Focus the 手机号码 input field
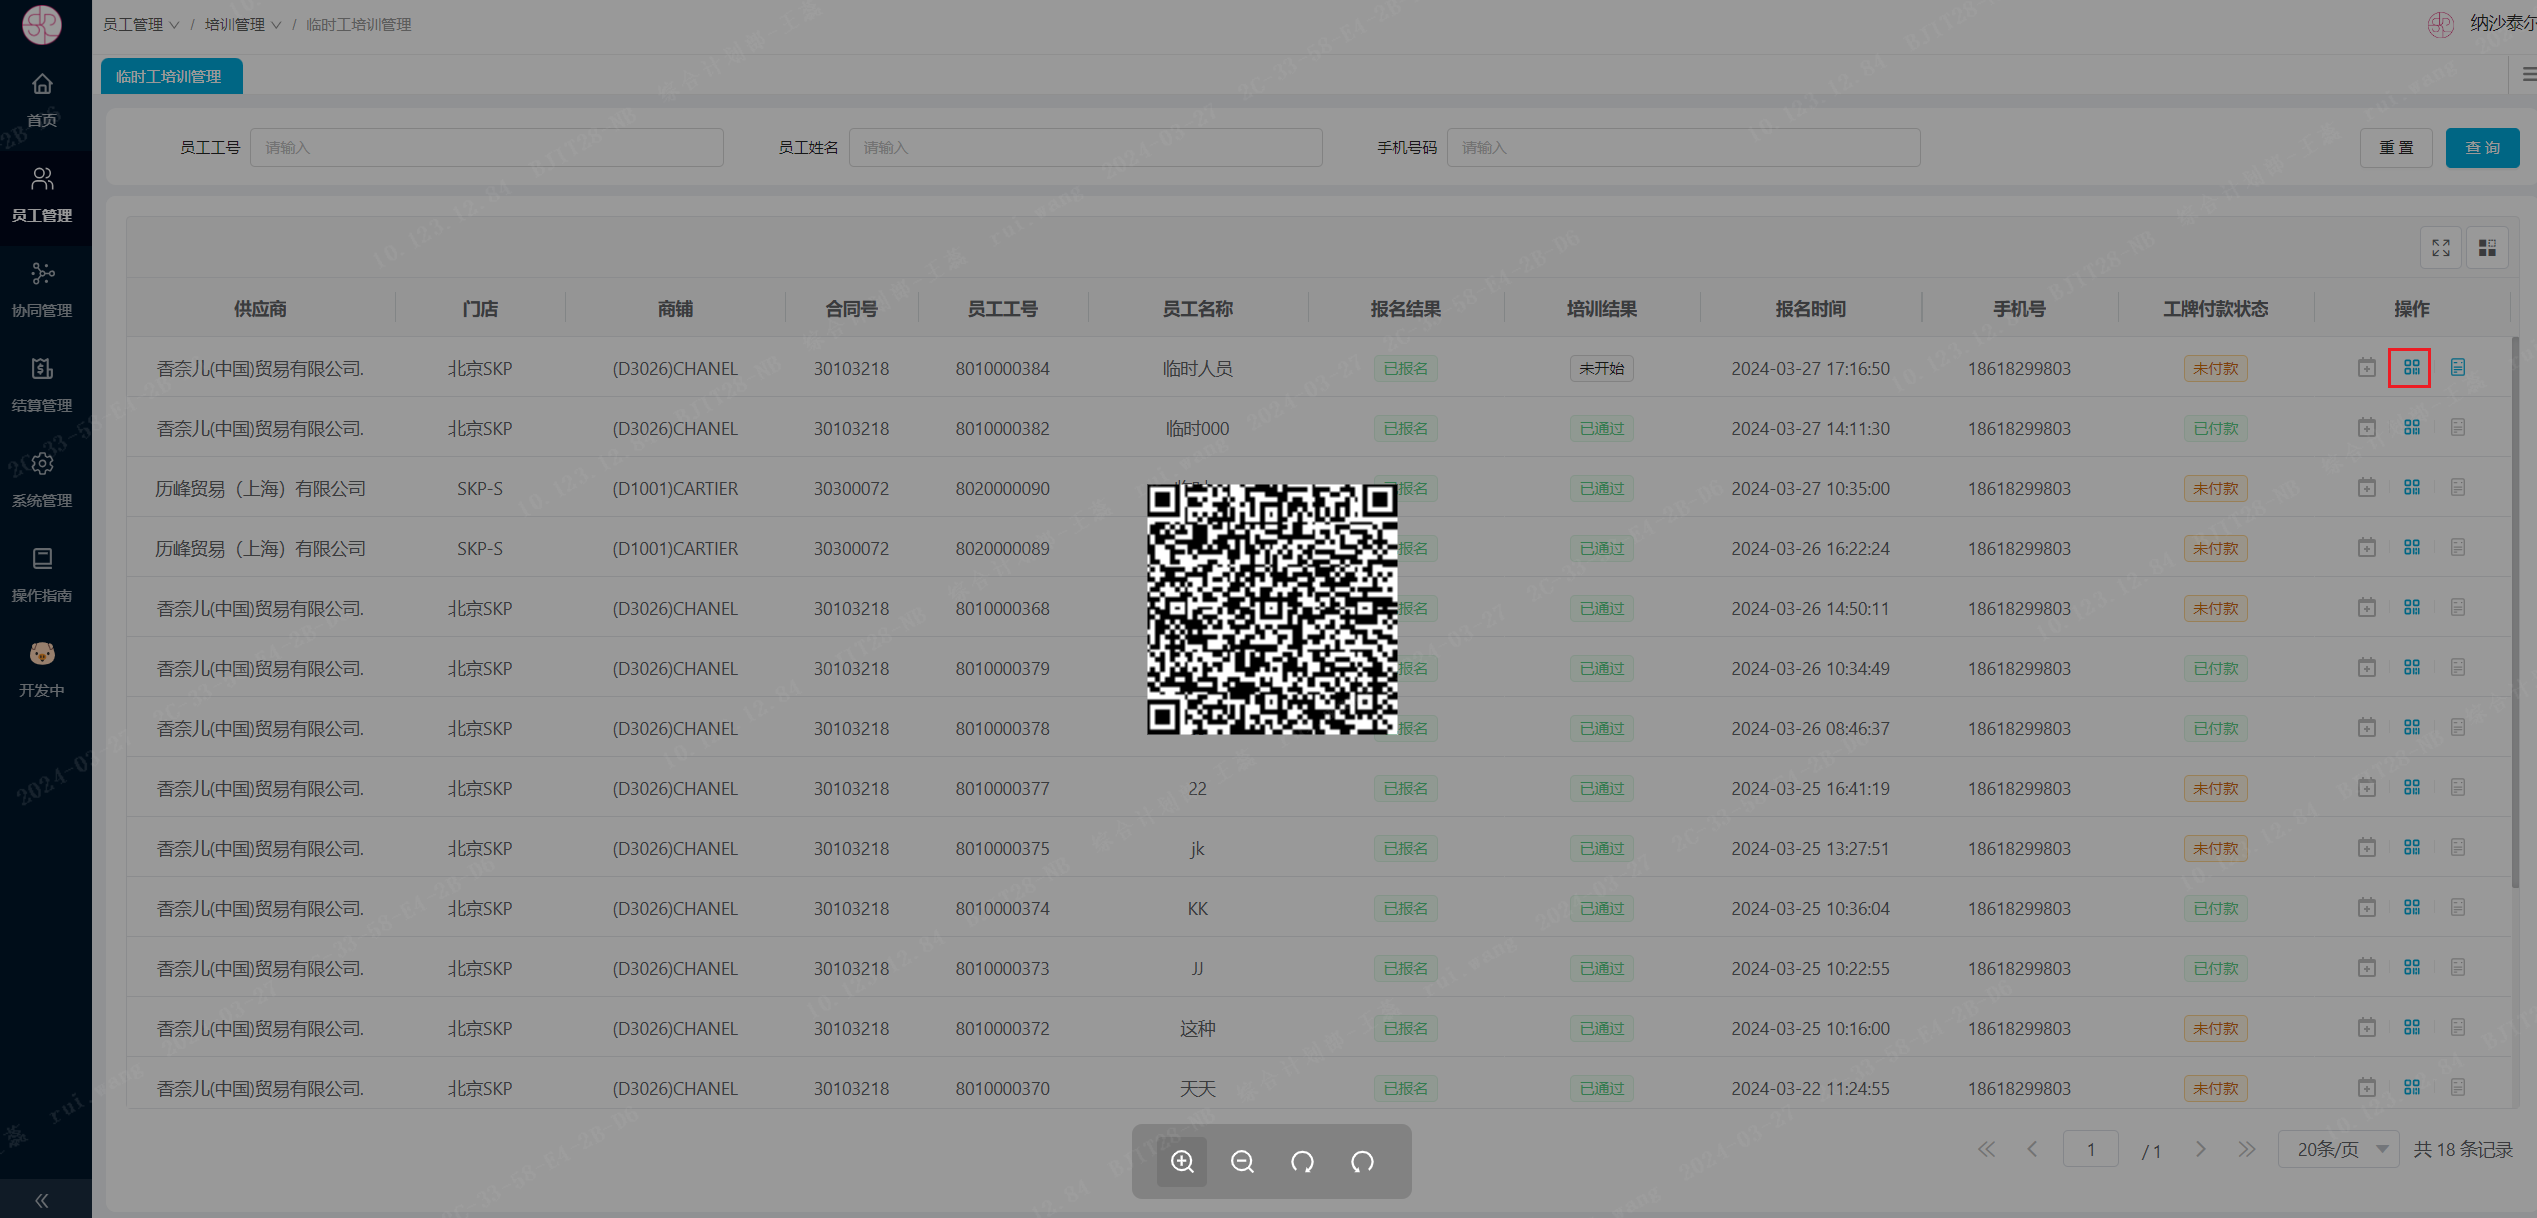The height and width of the screenshot is (1218, 2537). (x=1683, y=148)
